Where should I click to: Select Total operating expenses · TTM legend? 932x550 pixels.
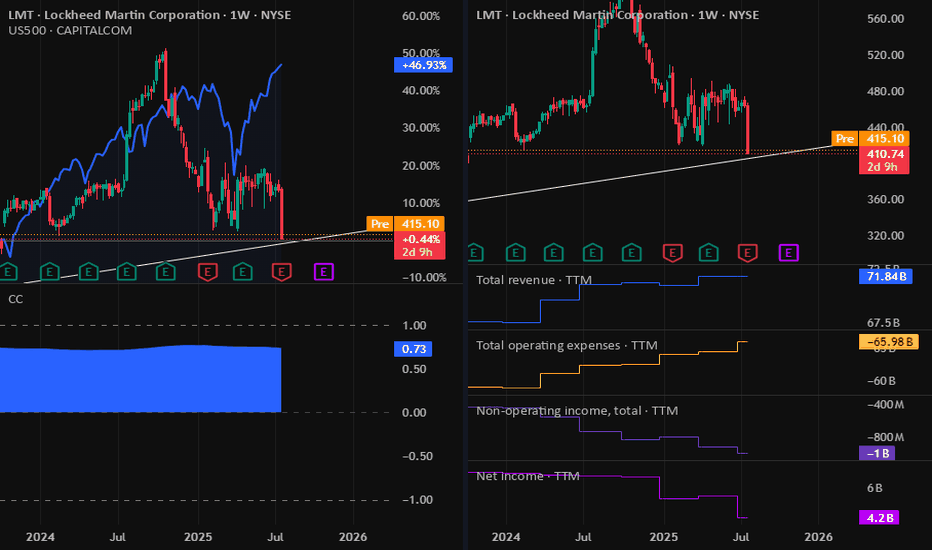(x=566, y=345)
